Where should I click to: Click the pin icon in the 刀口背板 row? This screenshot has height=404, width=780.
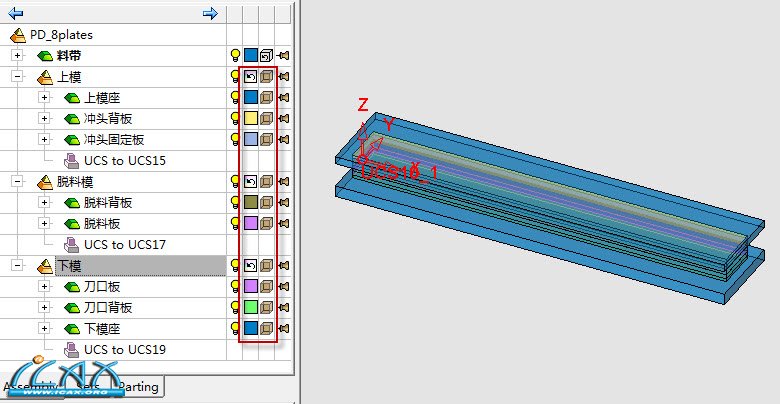(x=283, y=307)
